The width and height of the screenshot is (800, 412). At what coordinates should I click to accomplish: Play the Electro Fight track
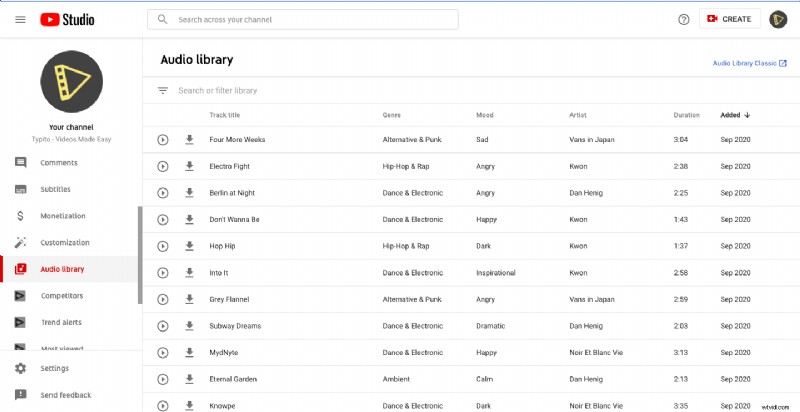163,166
